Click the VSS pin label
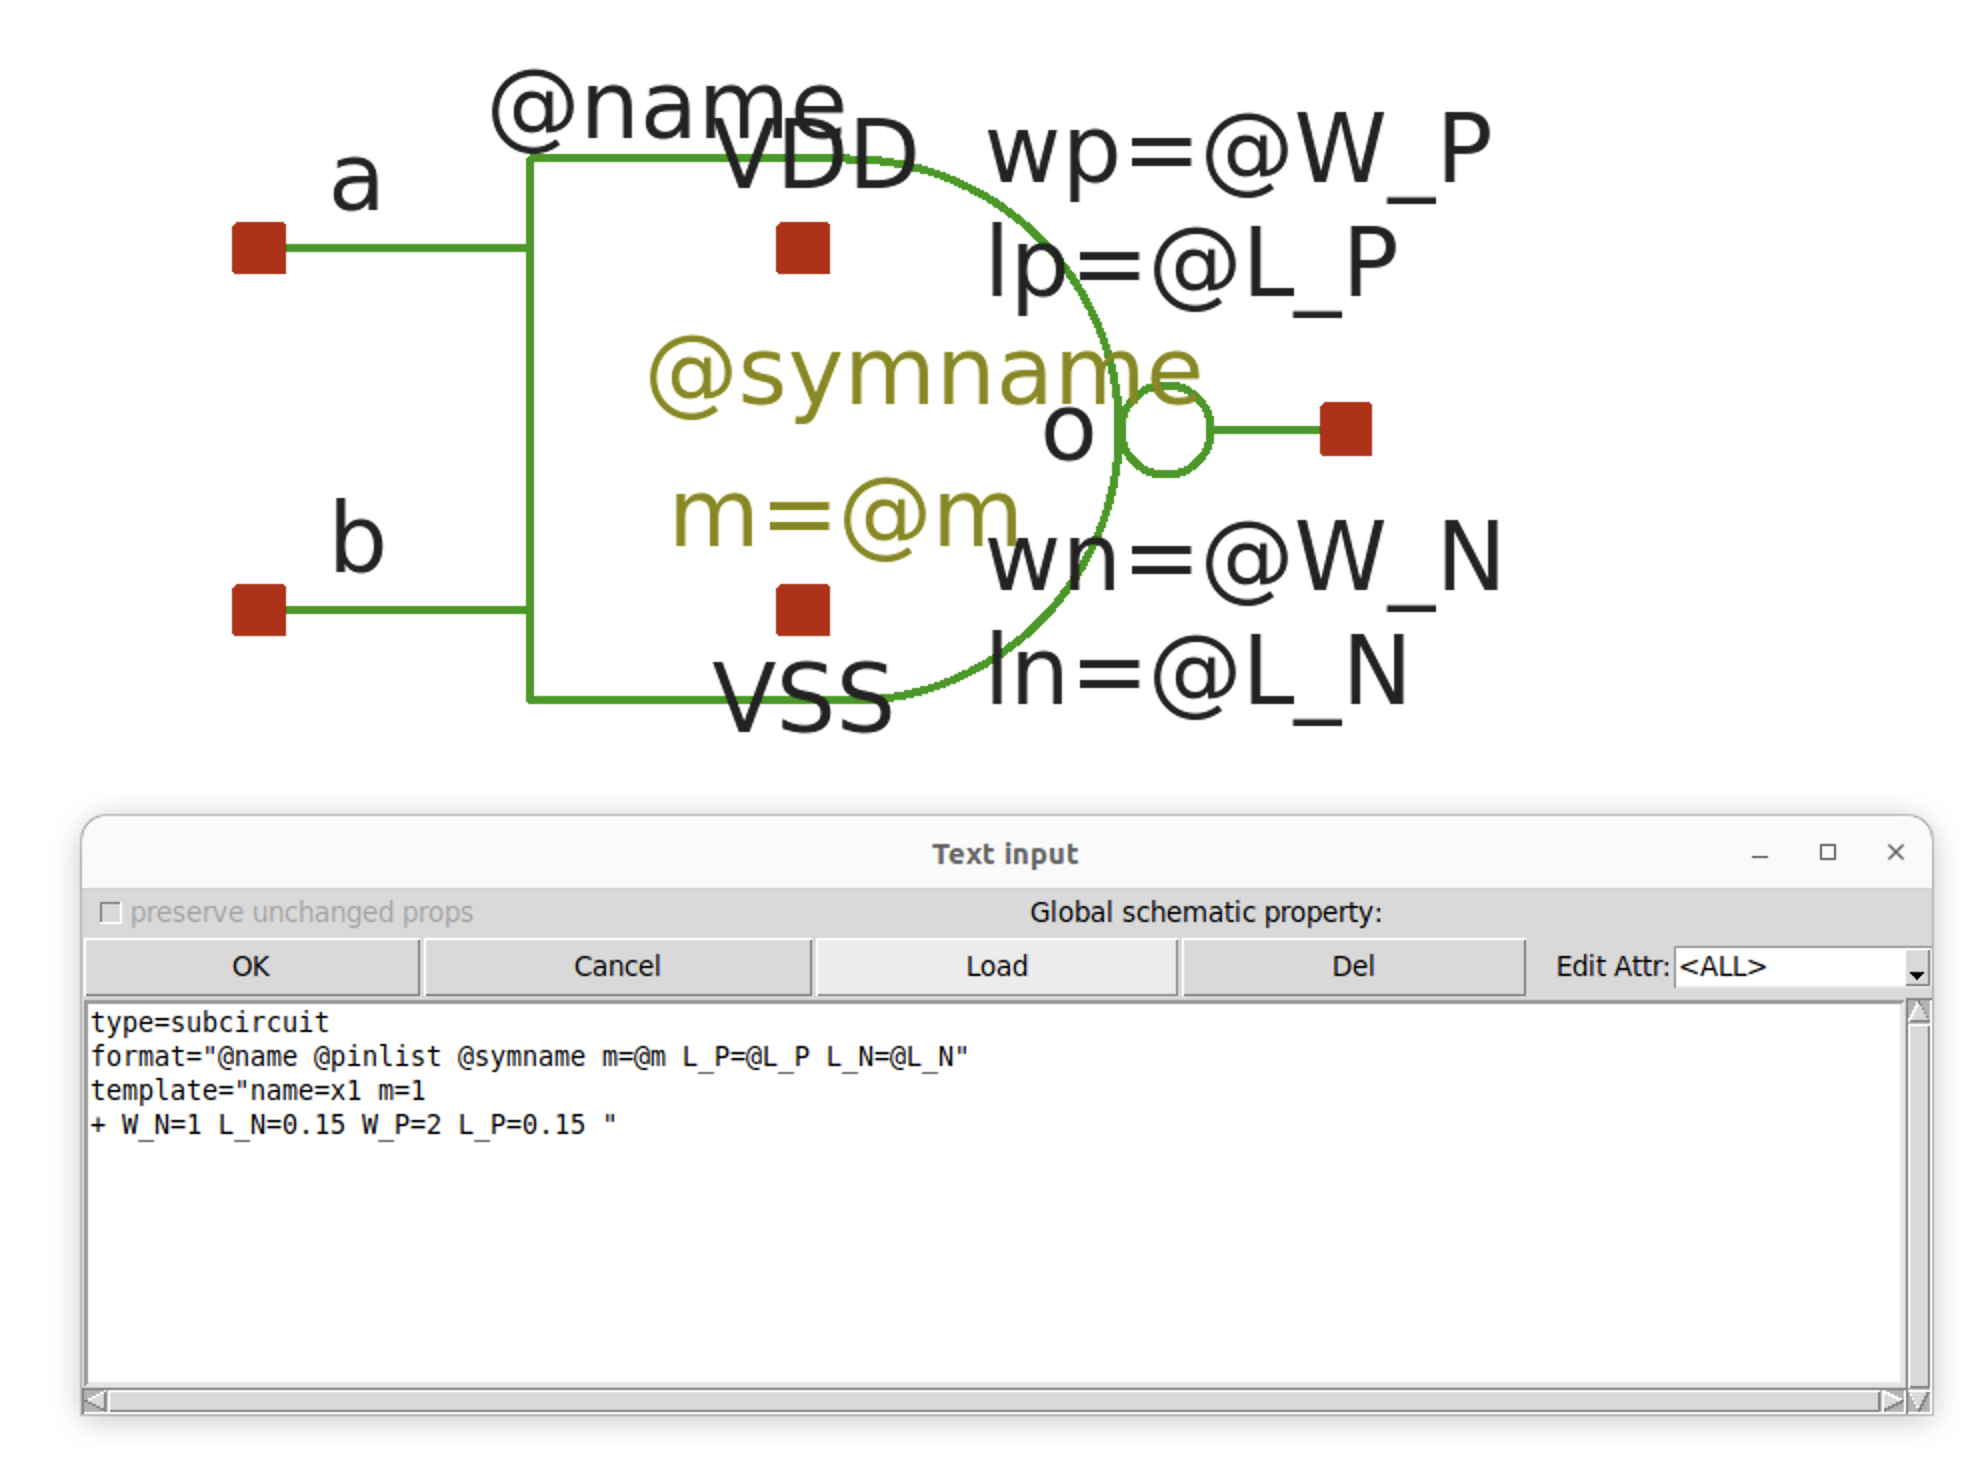This screenshot has width=1976, height=1458. (x=803, y=698)
